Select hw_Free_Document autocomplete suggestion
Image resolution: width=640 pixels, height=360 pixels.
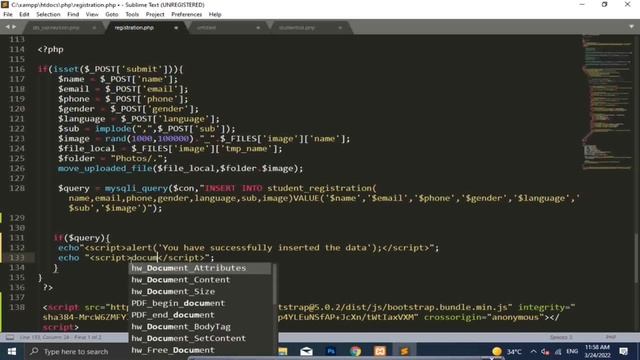200,350
